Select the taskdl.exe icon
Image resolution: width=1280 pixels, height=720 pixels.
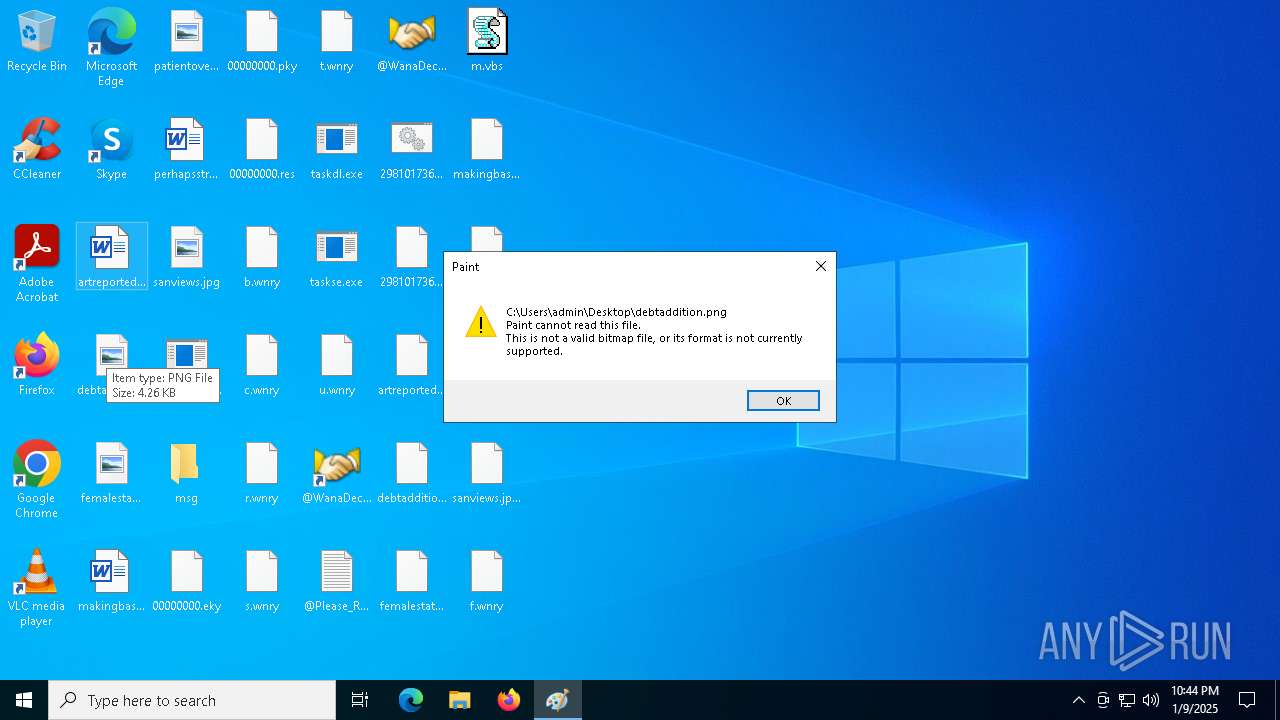pyautogui.click(x=337, y=150)
